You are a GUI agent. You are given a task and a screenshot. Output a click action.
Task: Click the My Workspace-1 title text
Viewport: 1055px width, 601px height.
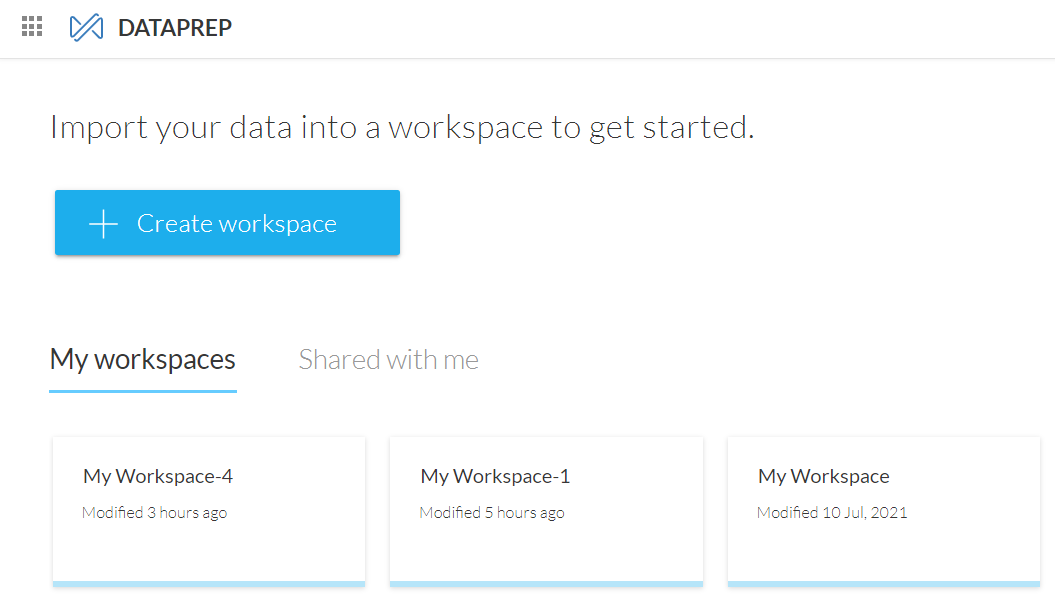point(495,476)
